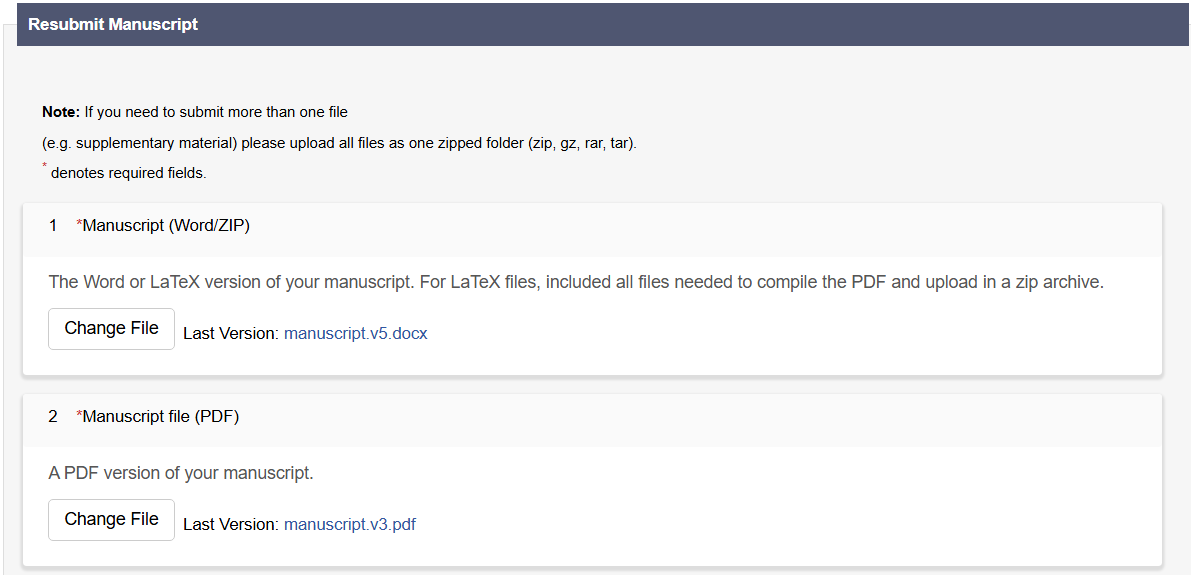Click Change File for the Word/ZIP manuscript
Viewport: 1191px width, 575px height.
click(x=111, y=329)
